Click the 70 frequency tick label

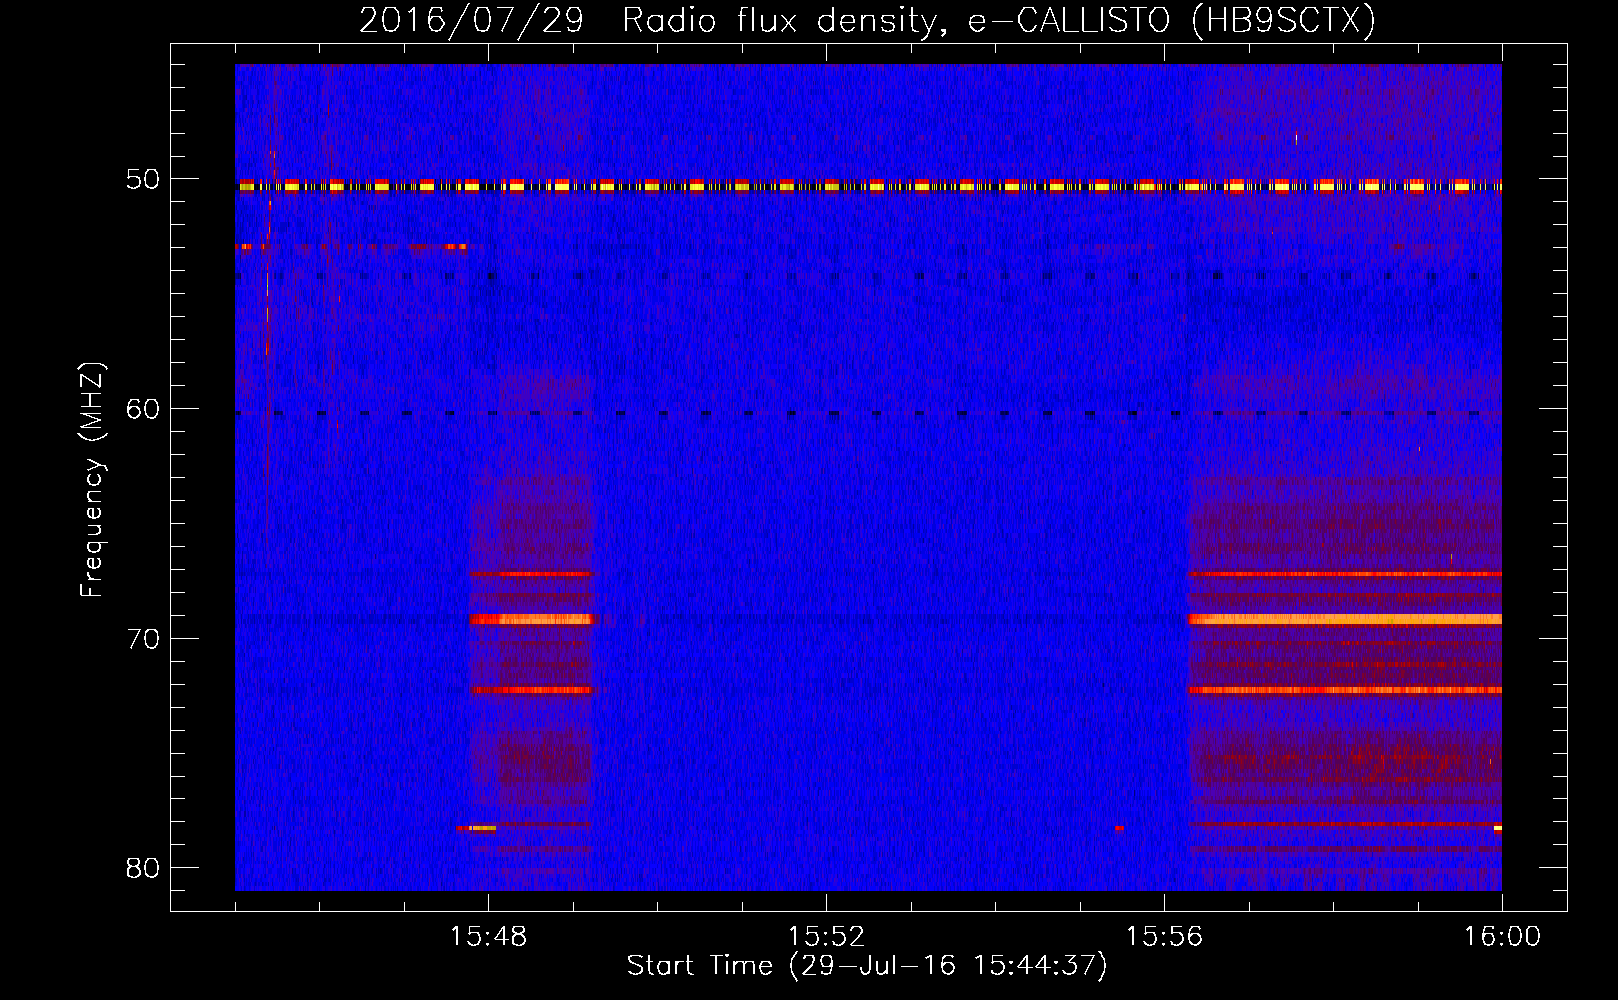(x=143, y=639)
